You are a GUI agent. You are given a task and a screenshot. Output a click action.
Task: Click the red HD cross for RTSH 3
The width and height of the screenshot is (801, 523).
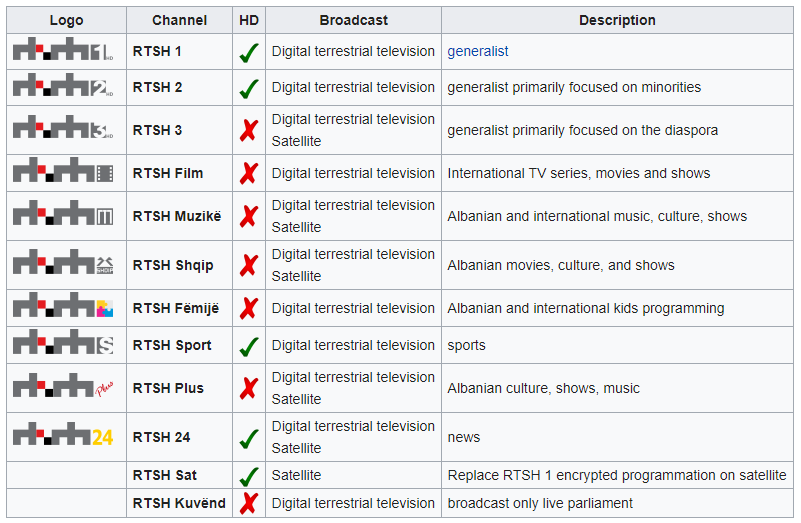(x=249, y=130)
